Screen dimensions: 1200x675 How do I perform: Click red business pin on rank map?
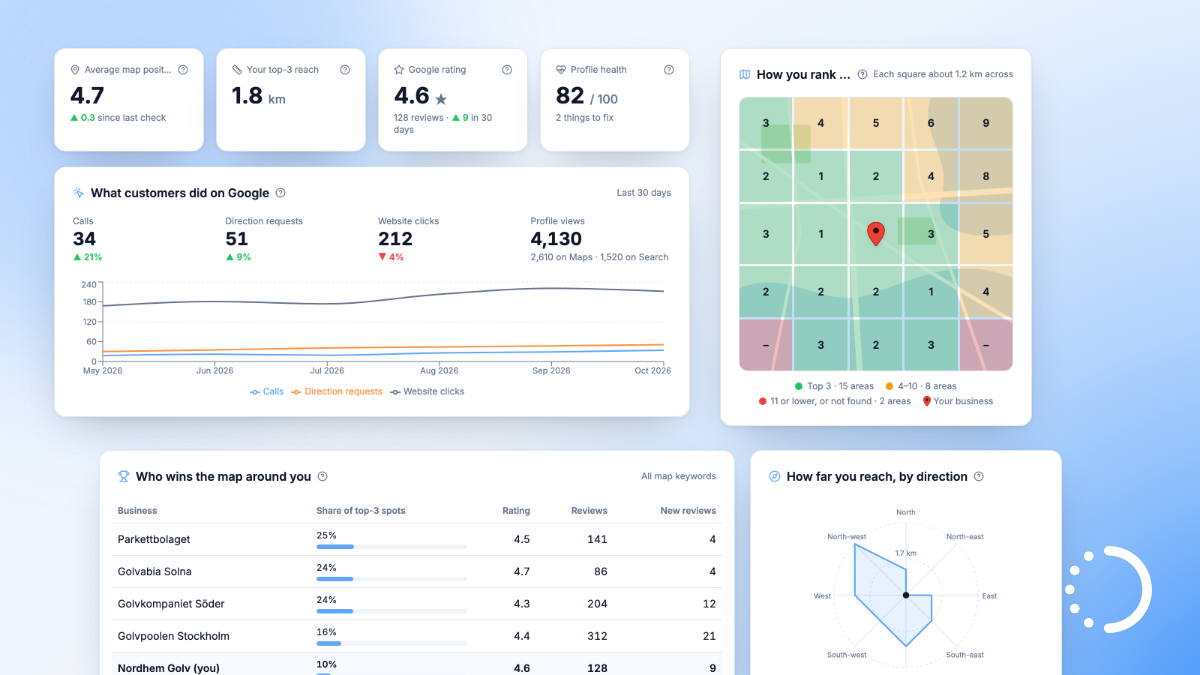pos(875,234)
